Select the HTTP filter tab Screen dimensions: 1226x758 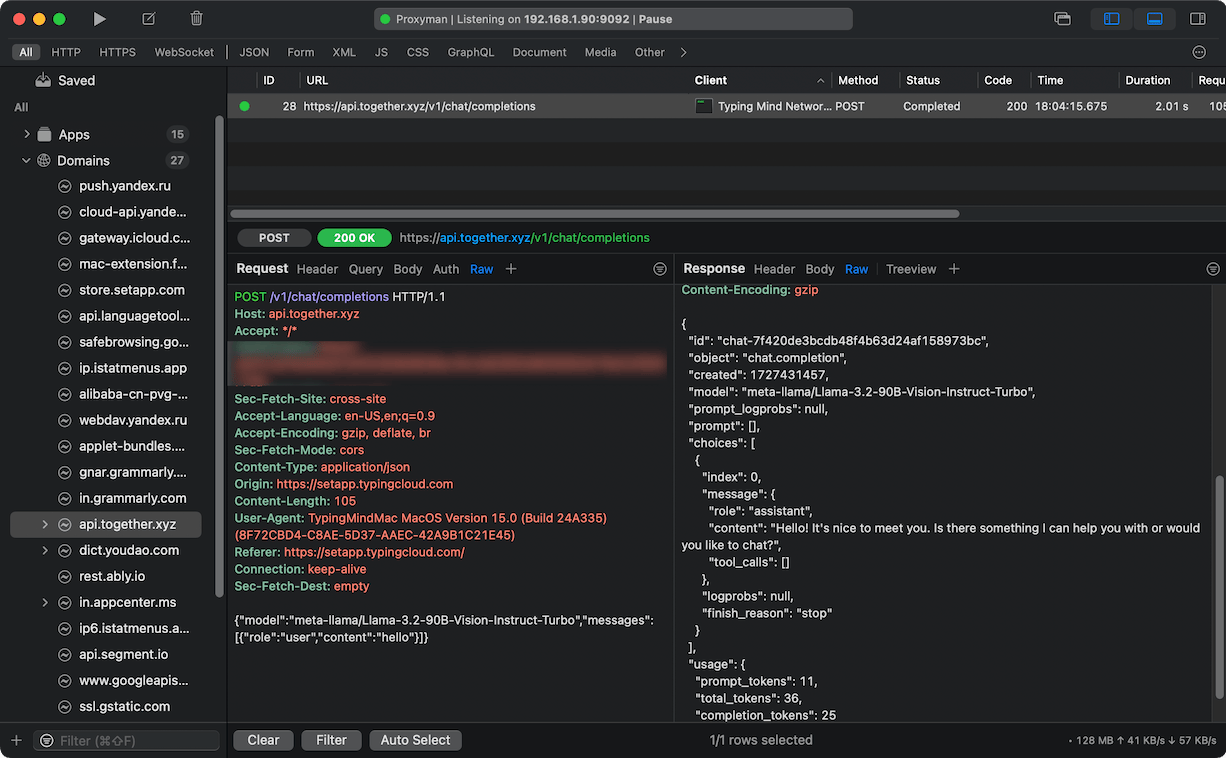click(x=66, y=52)
